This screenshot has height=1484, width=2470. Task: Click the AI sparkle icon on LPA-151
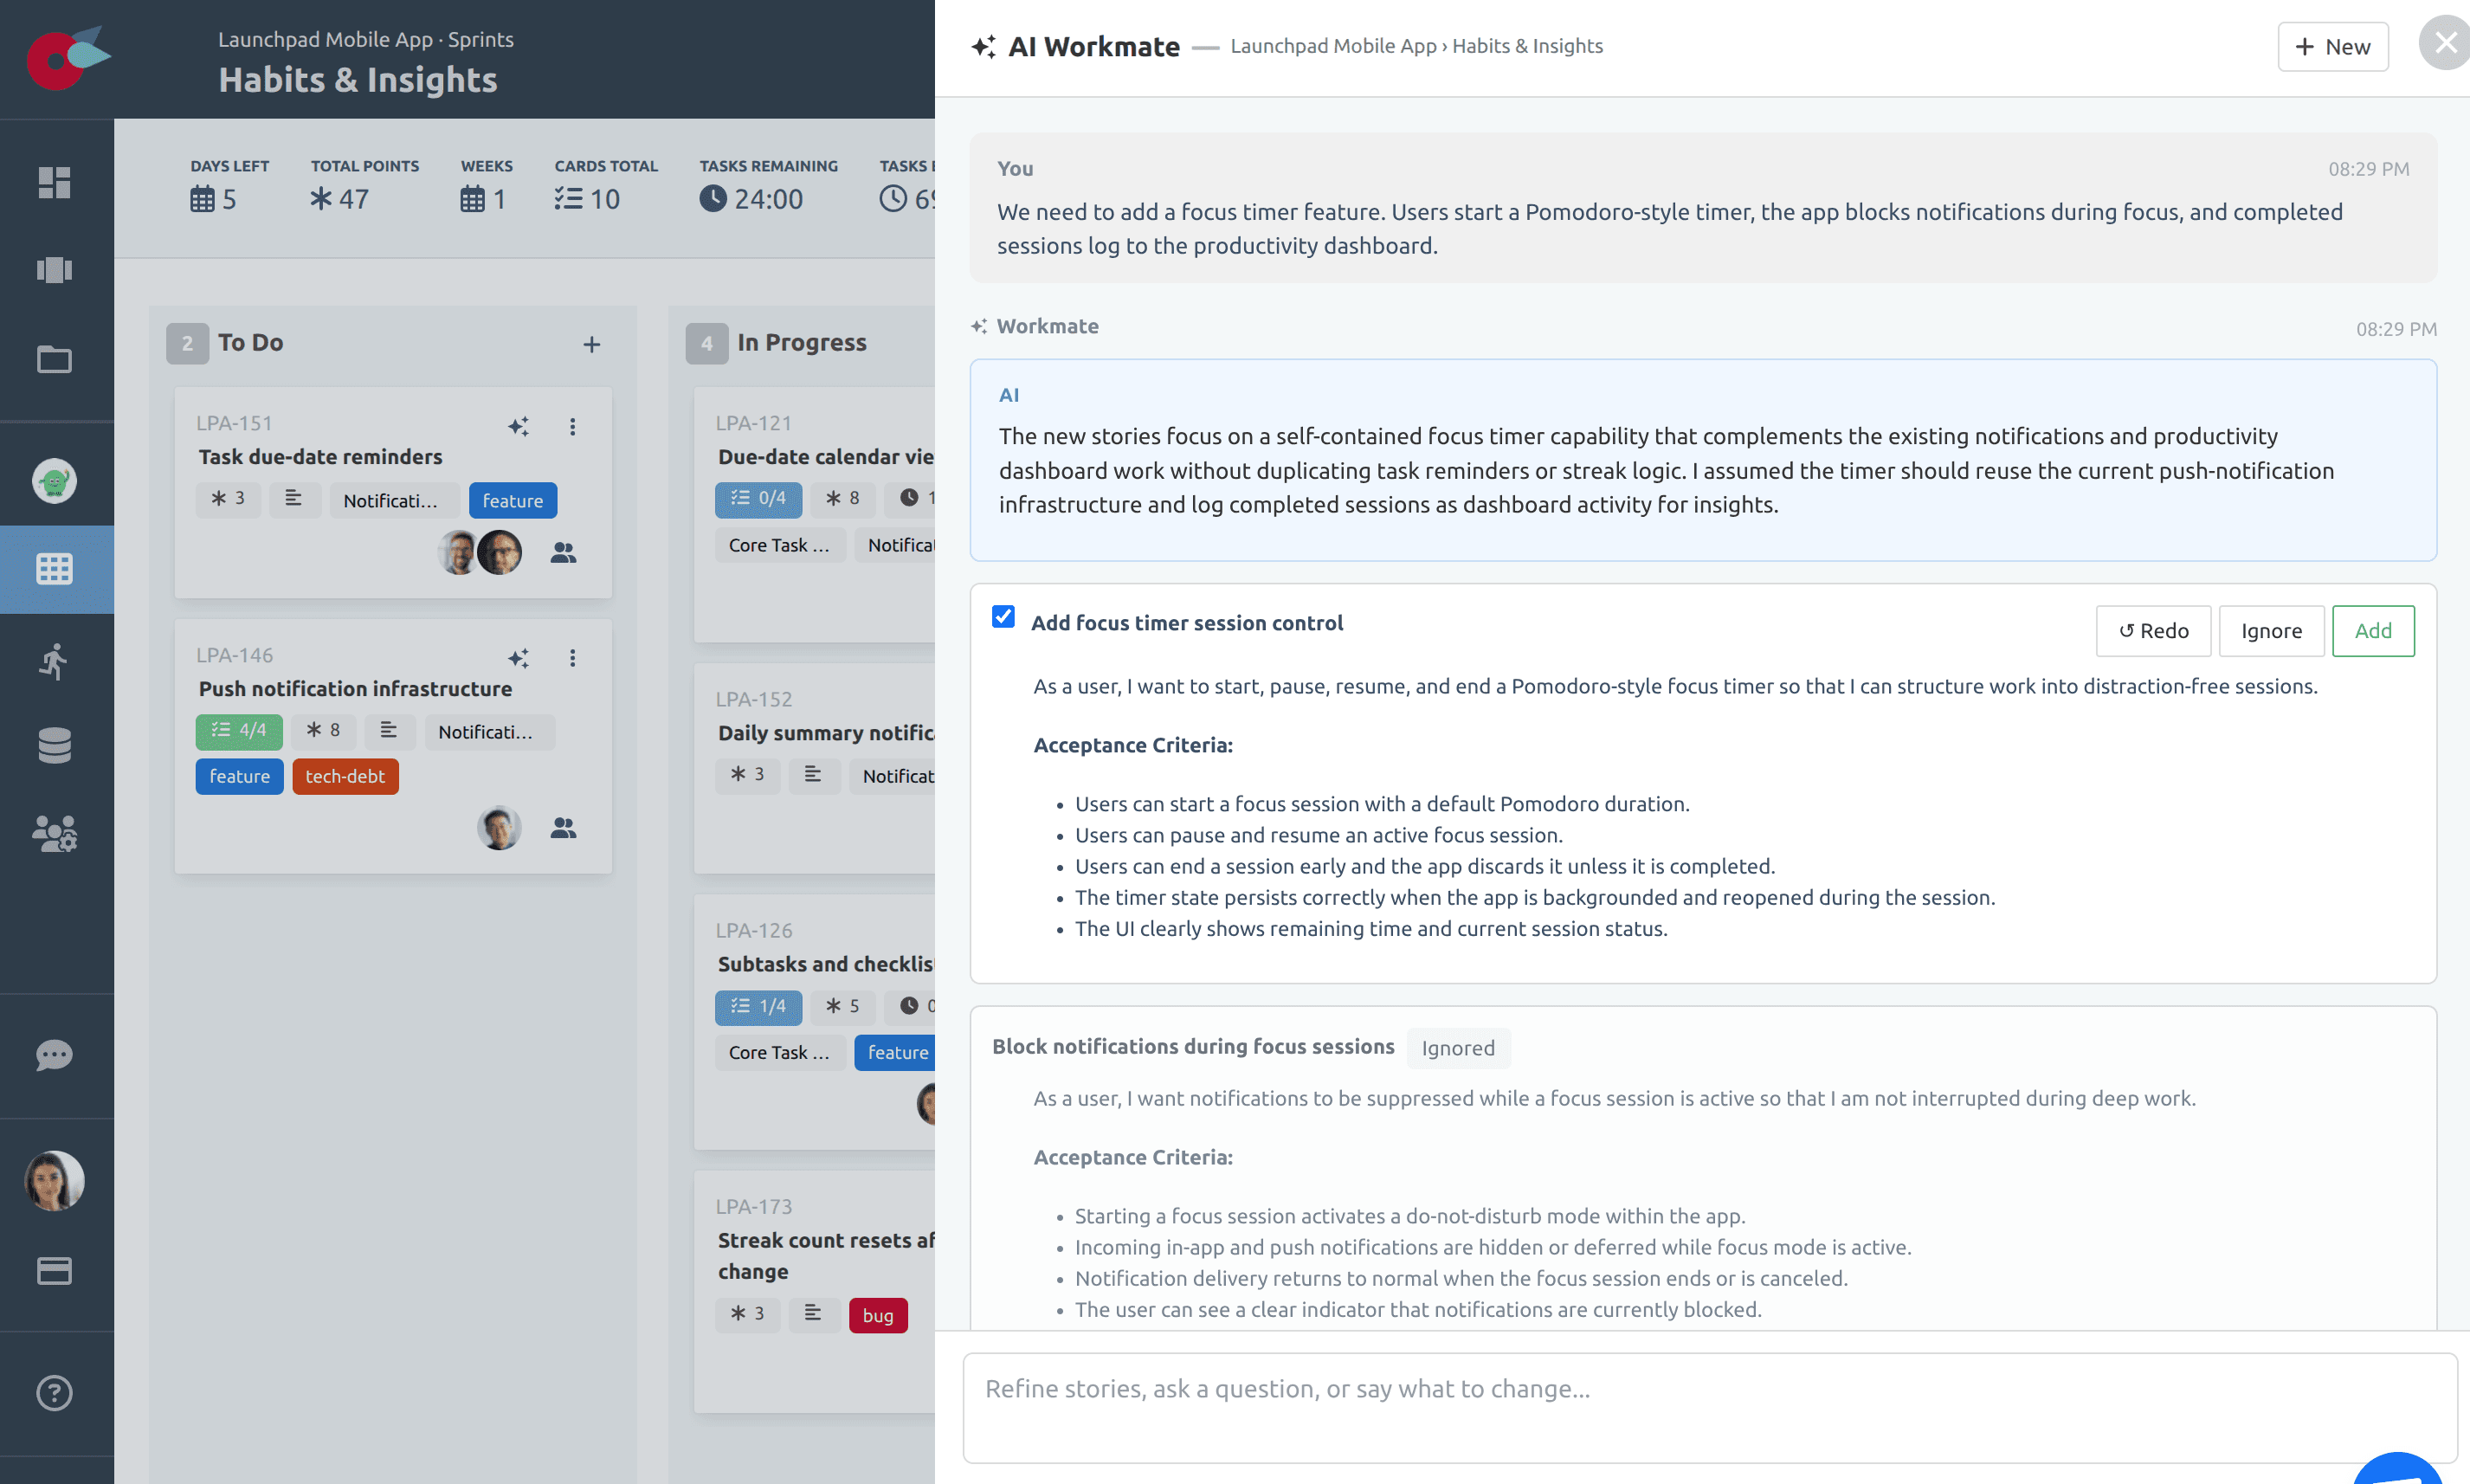[x=519, y=426]
